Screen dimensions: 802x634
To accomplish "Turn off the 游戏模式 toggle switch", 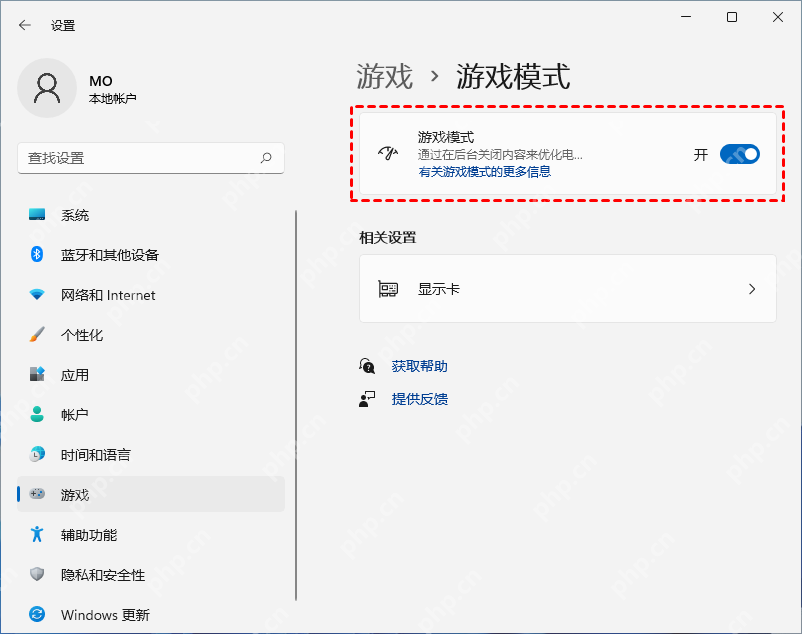I will click(740, 154).
